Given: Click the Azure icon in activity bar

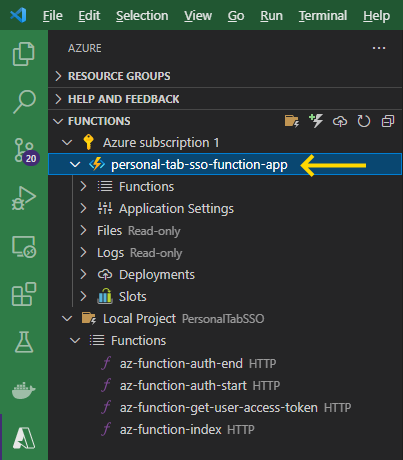Looking at the screenshot, I should pyautogui.click(x=24, y=438).
